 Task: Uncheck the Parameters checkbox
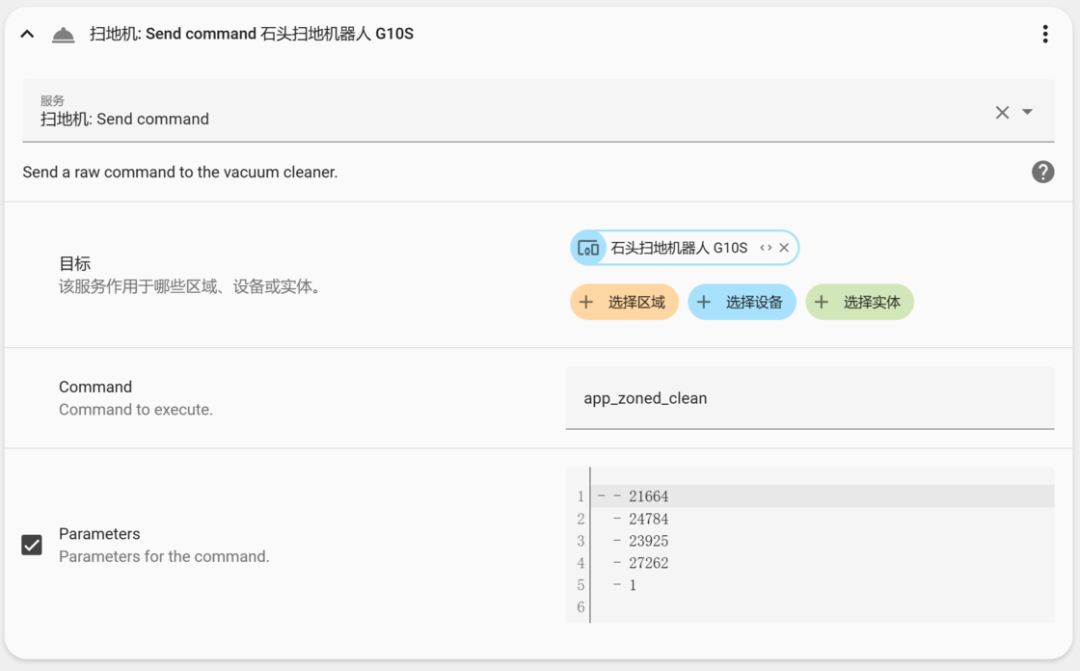[x=32, y=545]
